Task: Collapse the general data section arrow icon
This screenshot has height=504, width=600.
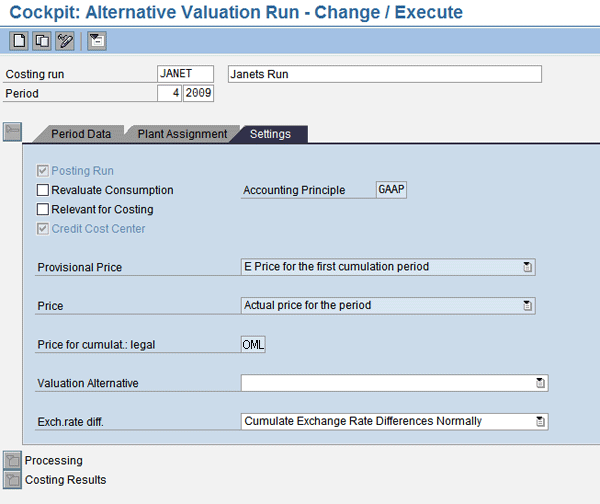Action: click(12, 132)
